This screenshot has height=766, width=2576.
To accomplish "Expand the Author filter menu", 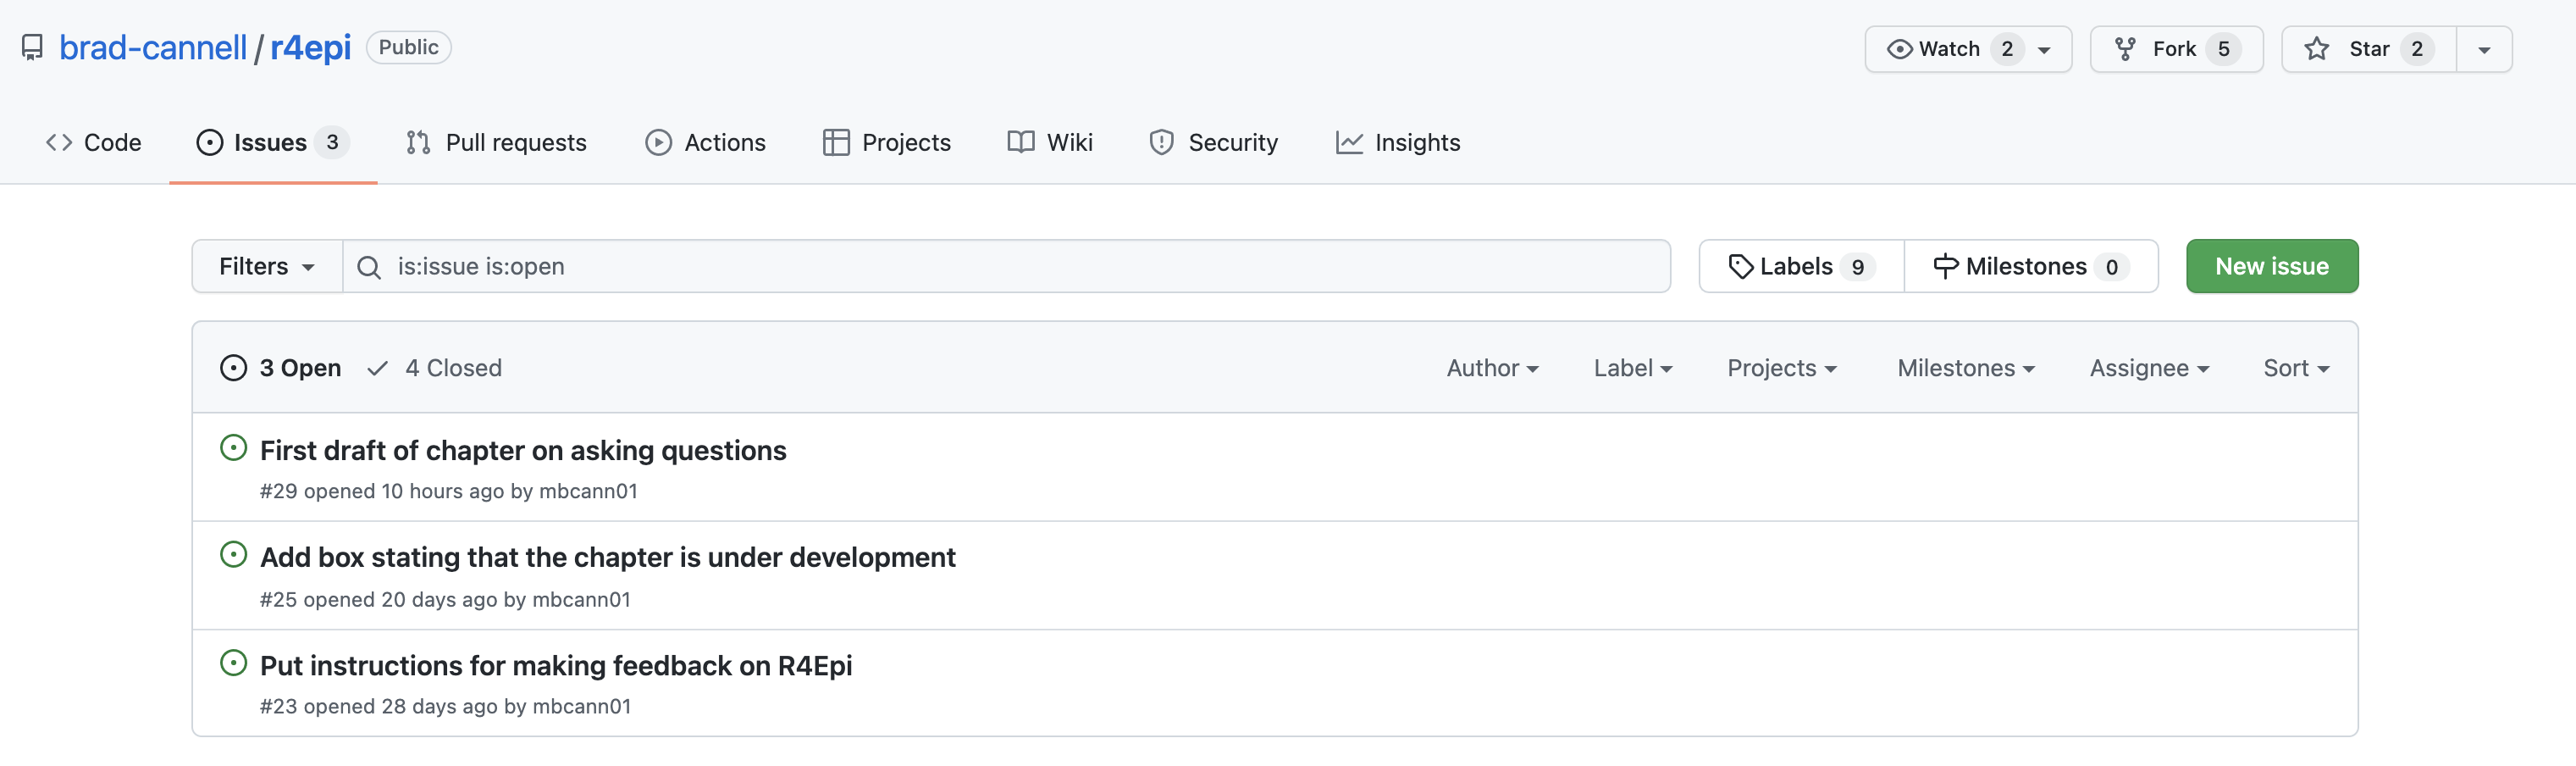I will (x=1492, y=368).
